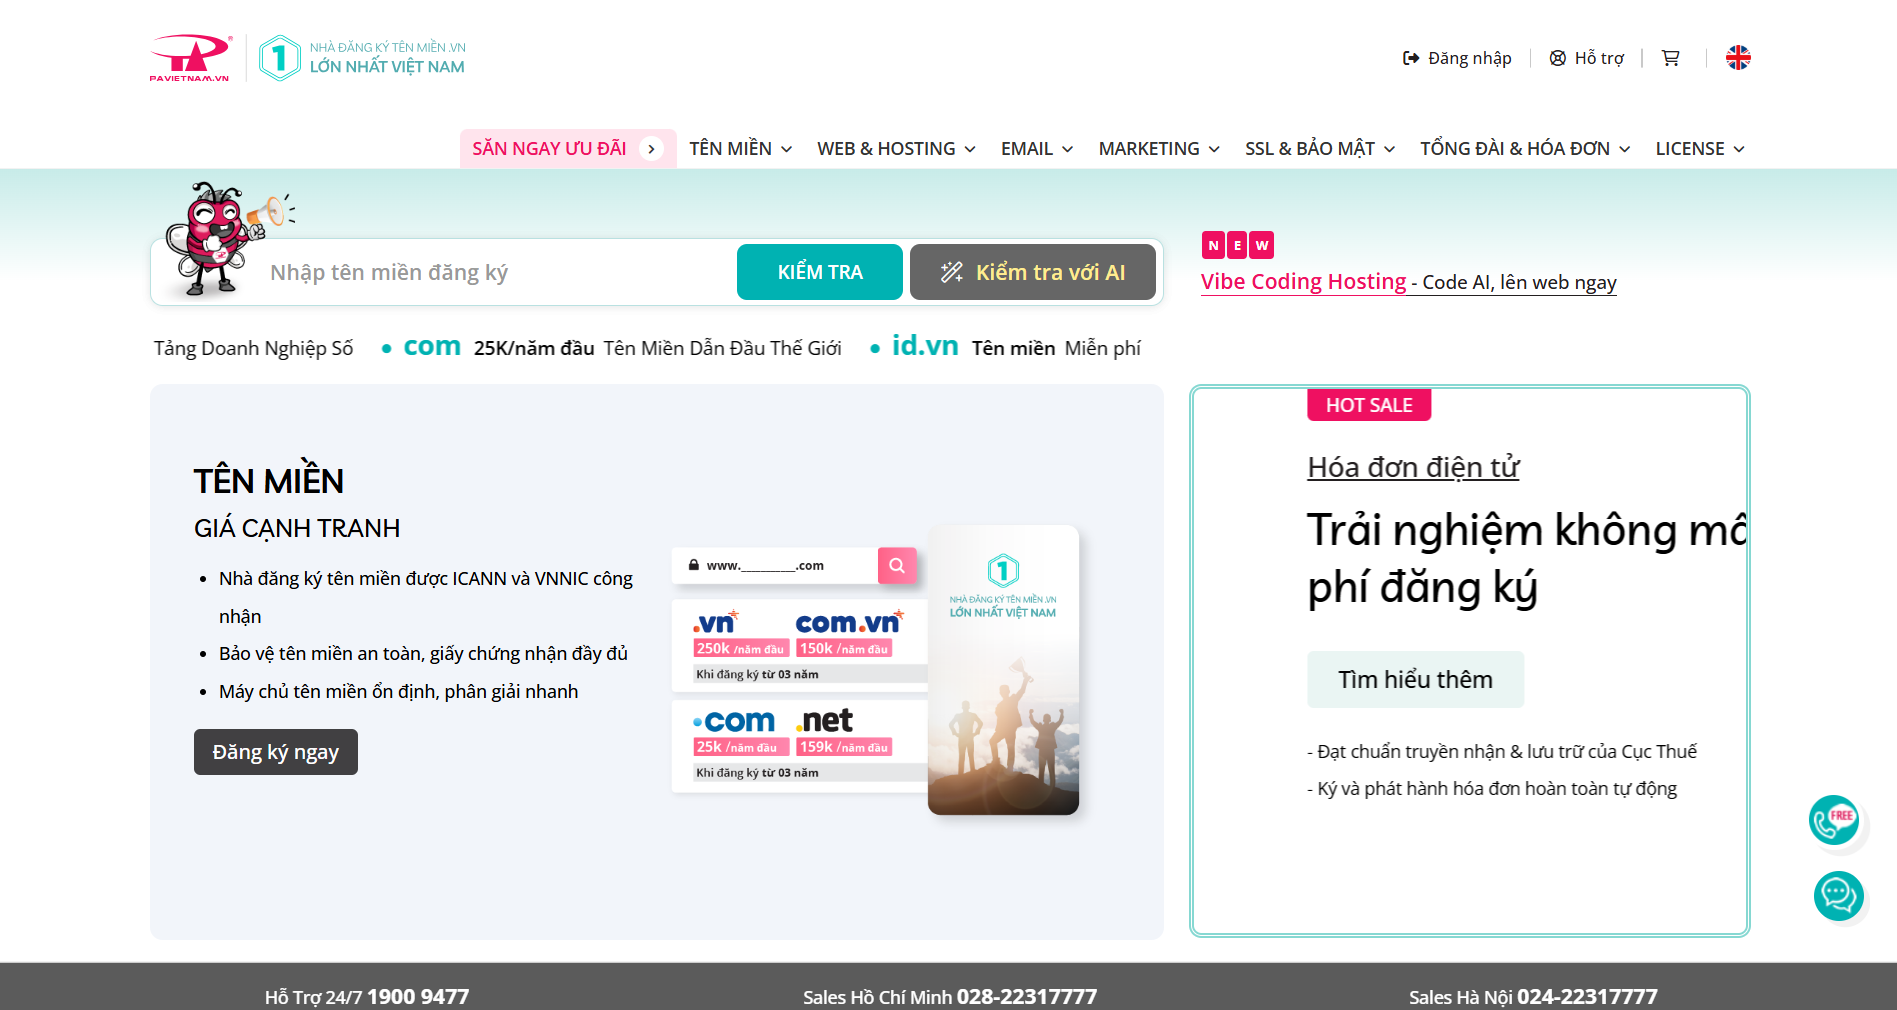1897x1010 pixels.
Task: Open the EMAIL dropdown menu
Action: coord(1037,149)
